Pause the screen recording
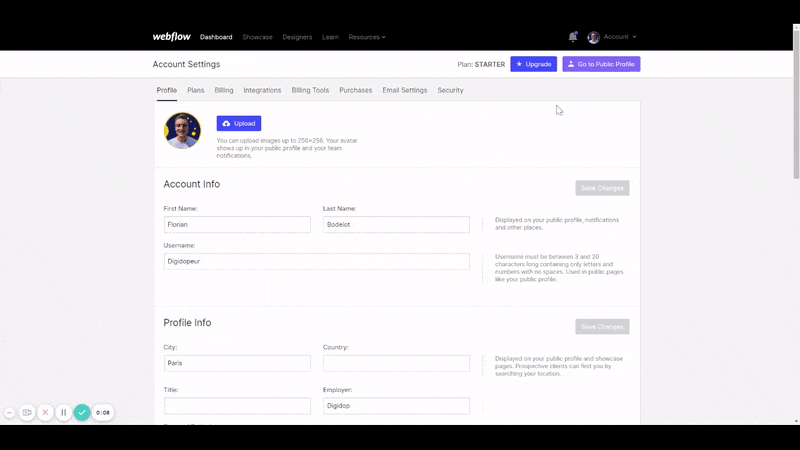 (63, 412)
